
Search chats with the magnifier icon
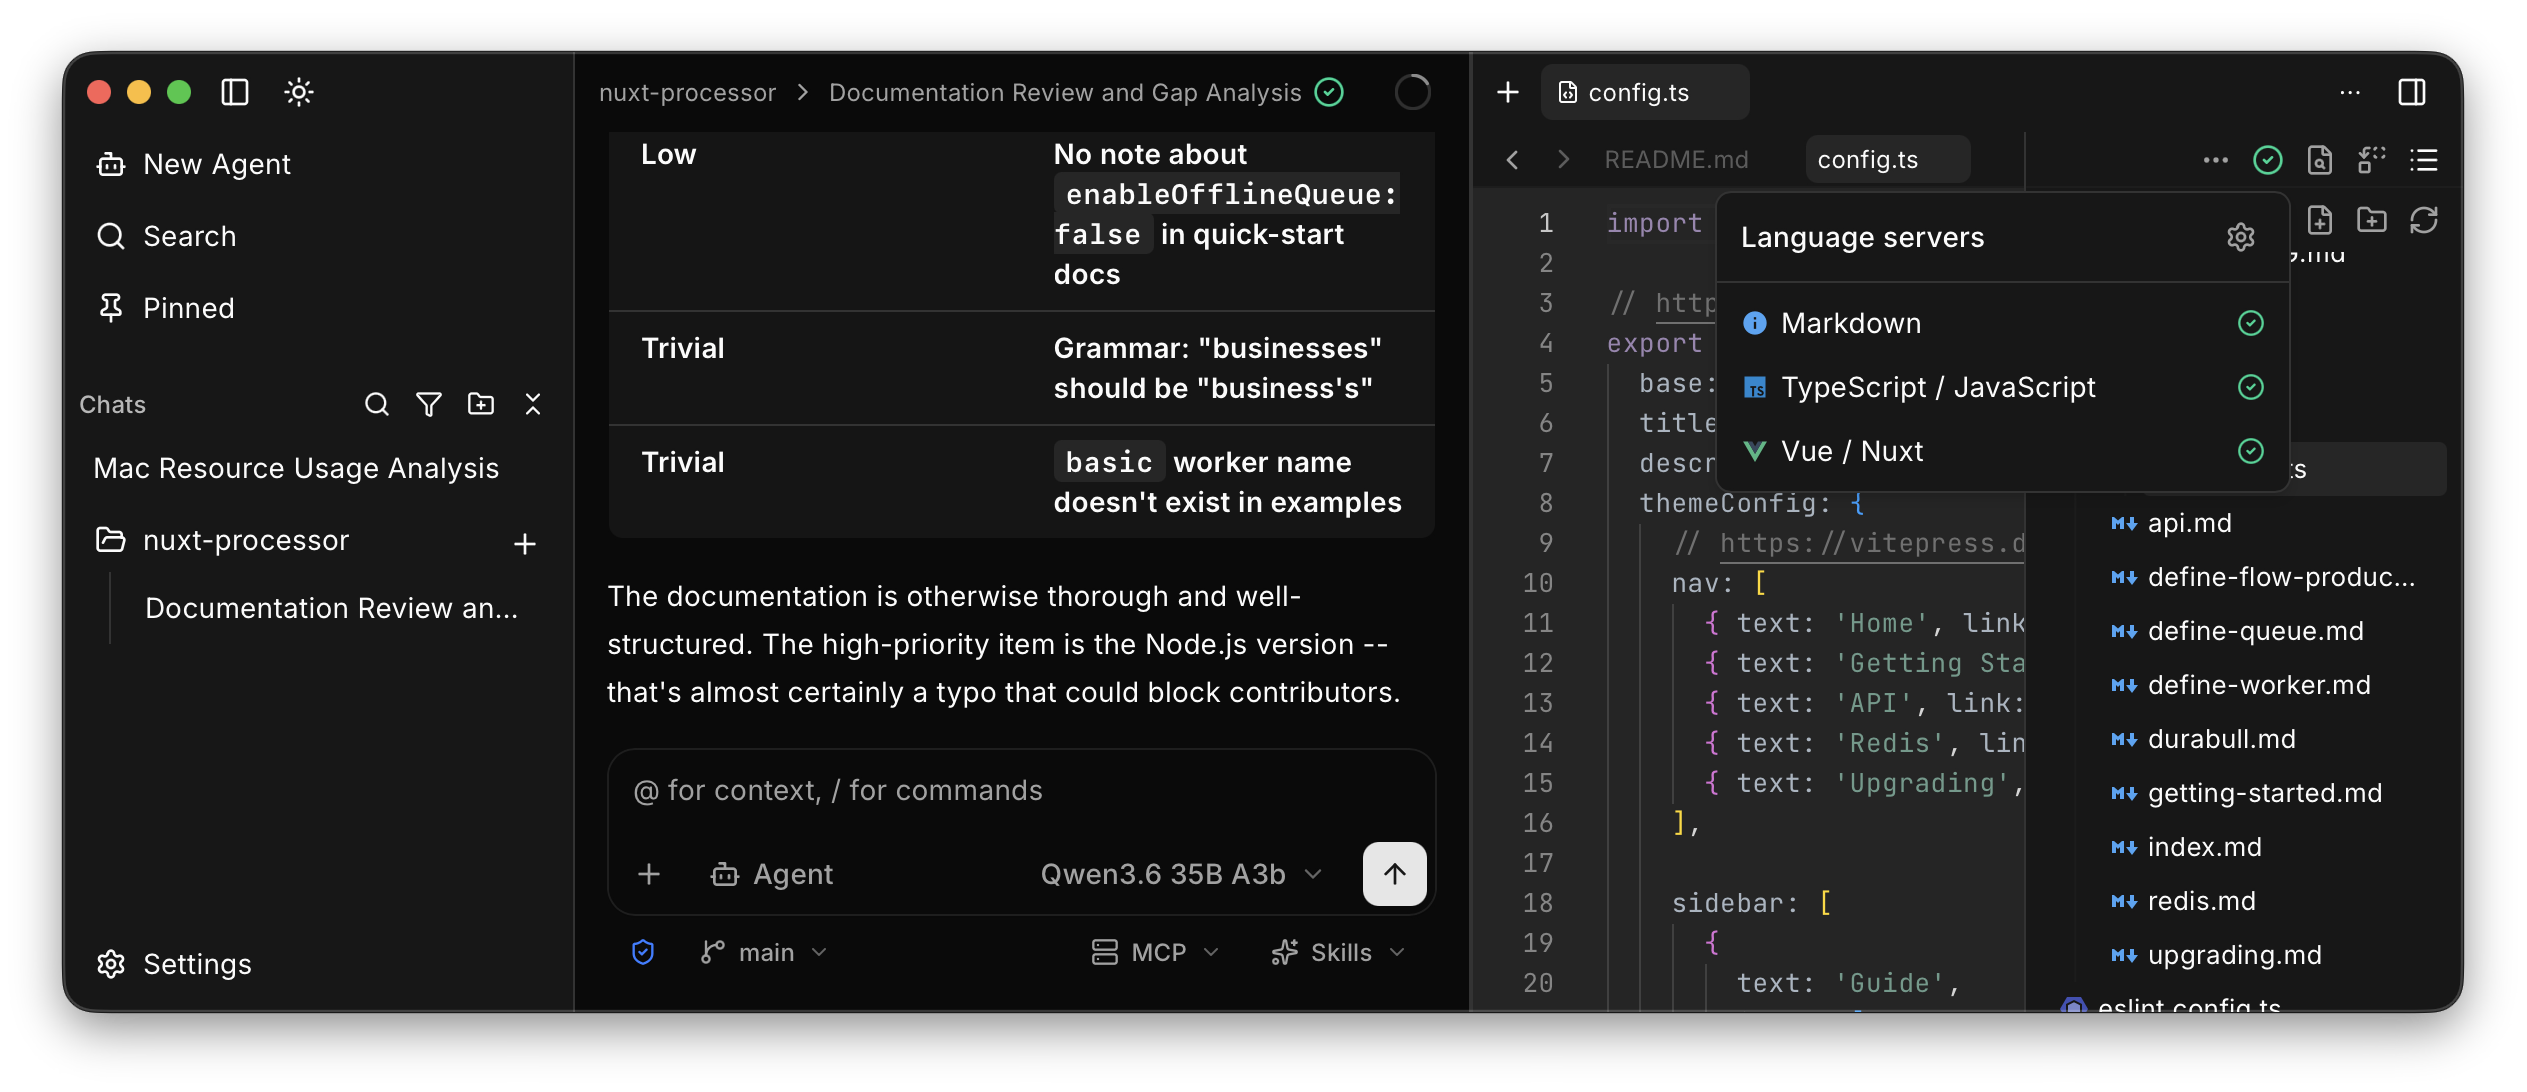(377, 404)
